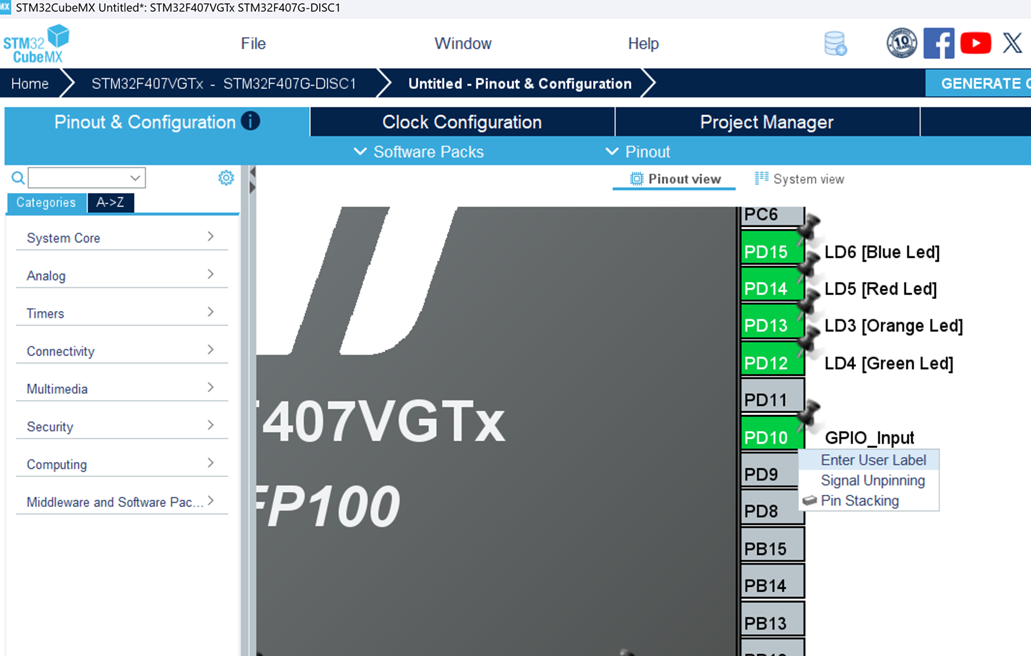The width and height of the screenshot is (1031, 656).
Task: Click the info icon beside Pinout & Configuration
Action: click(x=251, y=121)
